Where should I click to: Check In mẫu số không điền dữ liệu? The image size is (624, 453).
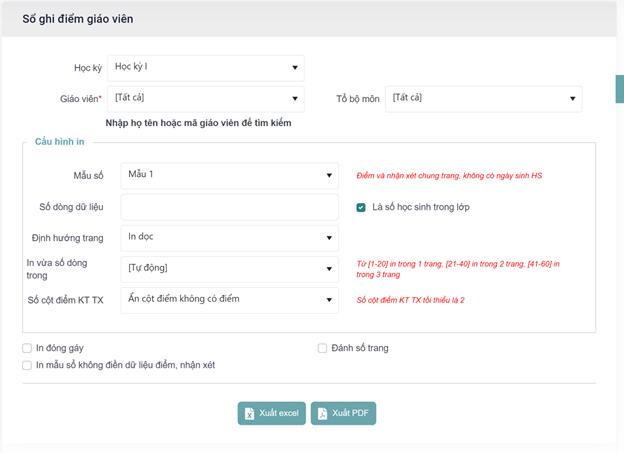point(27,365)
